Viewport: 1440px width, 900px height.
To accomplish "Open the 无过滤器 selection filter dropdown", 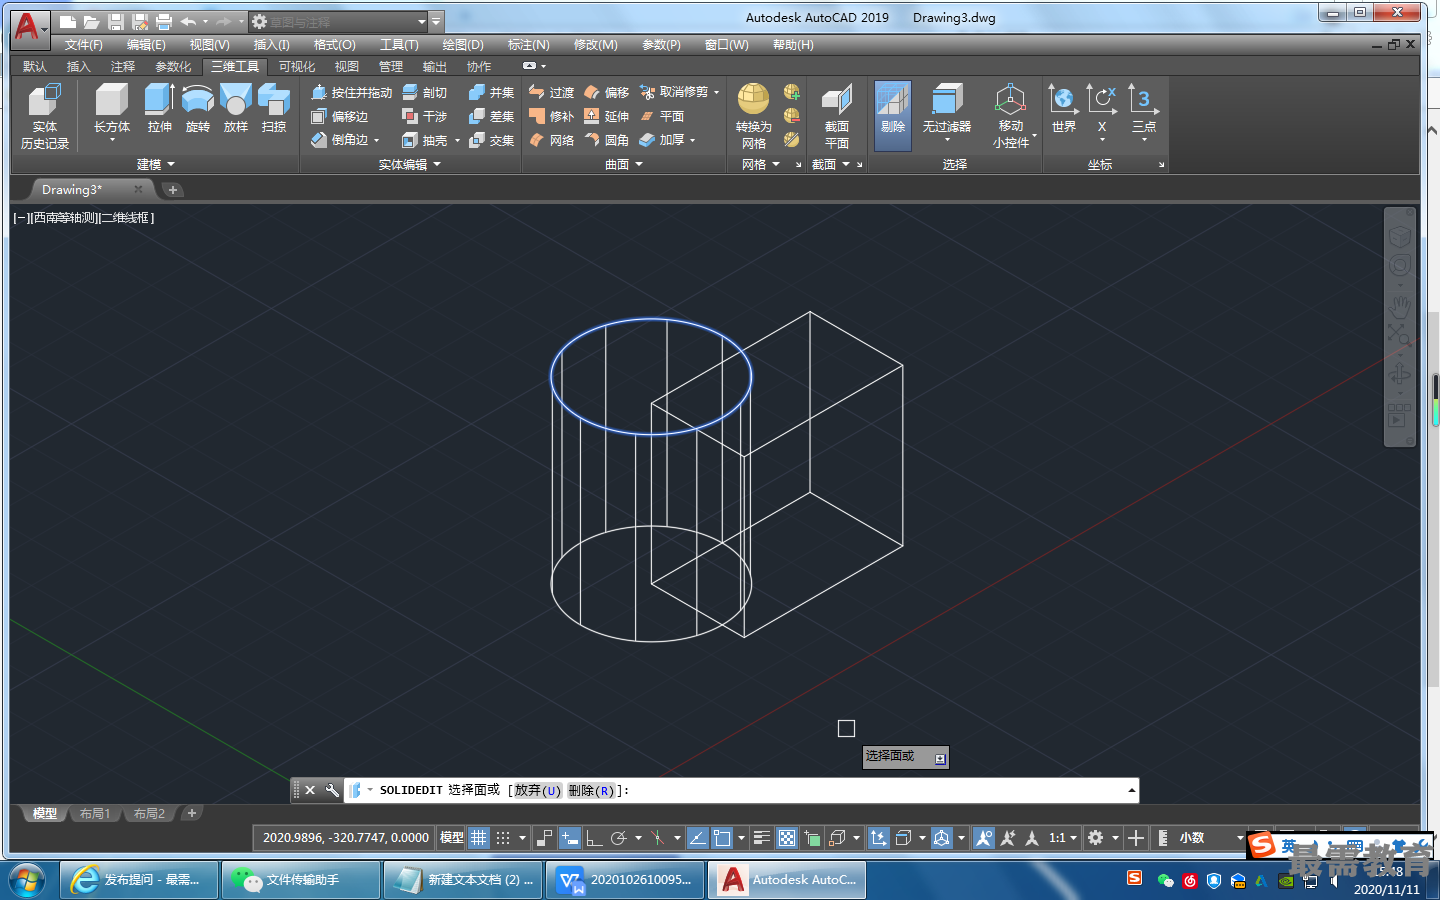I will pyautogui.click(x=947, y=141).
